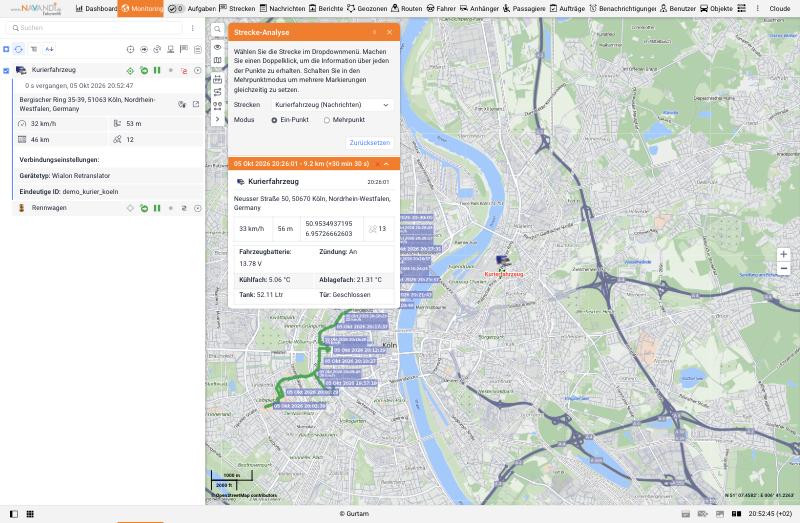Click the Gurtam copyright link
The width and height of the screenshot is (800, 523).
click(354, 514)
